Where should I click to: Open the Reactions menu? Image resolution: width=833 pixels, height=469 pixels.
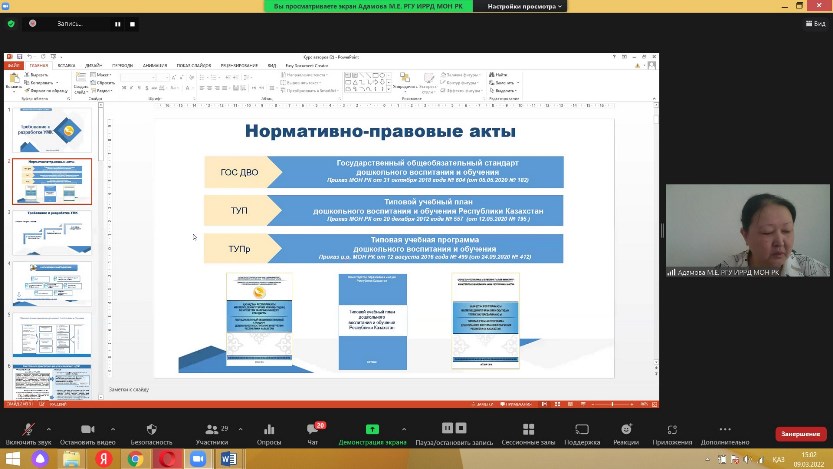(626, 429)
